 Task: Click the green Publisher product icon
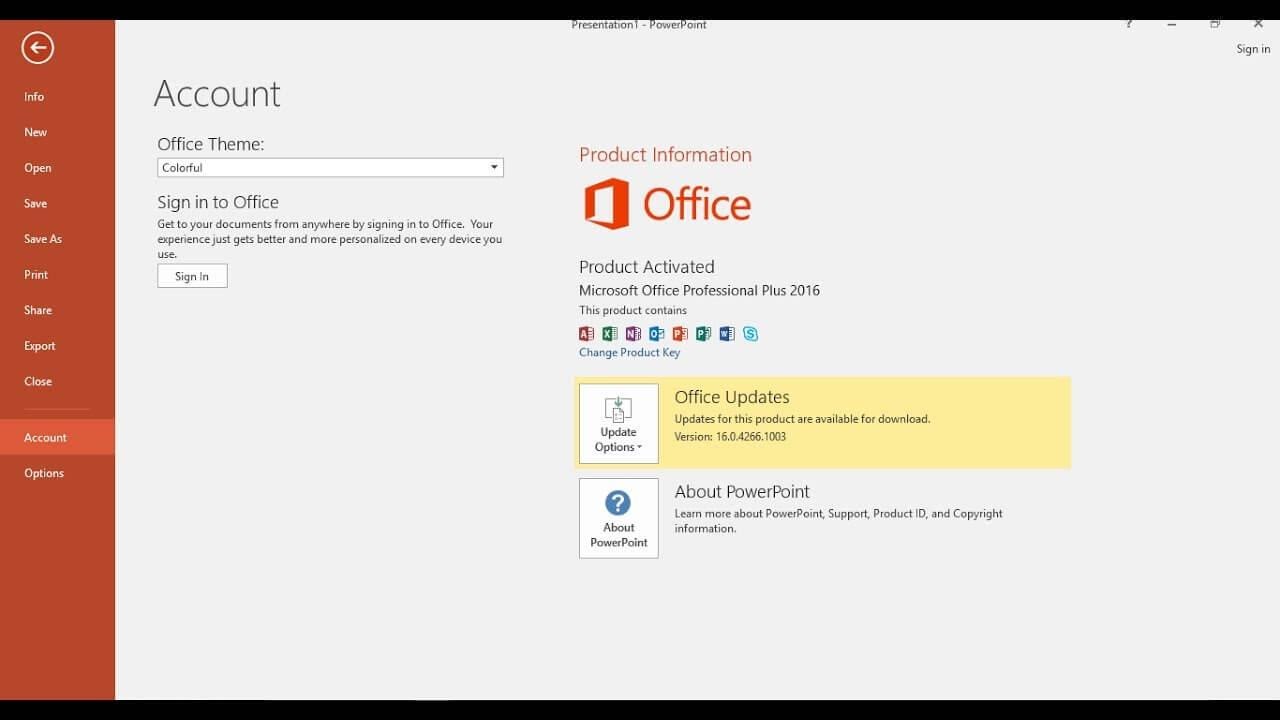704,334
